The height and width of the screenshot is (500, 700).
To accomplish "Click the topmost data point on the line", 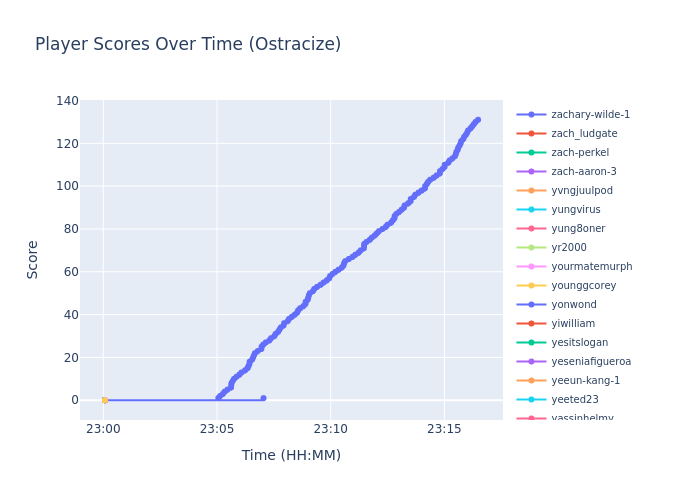I will (477, 120).
